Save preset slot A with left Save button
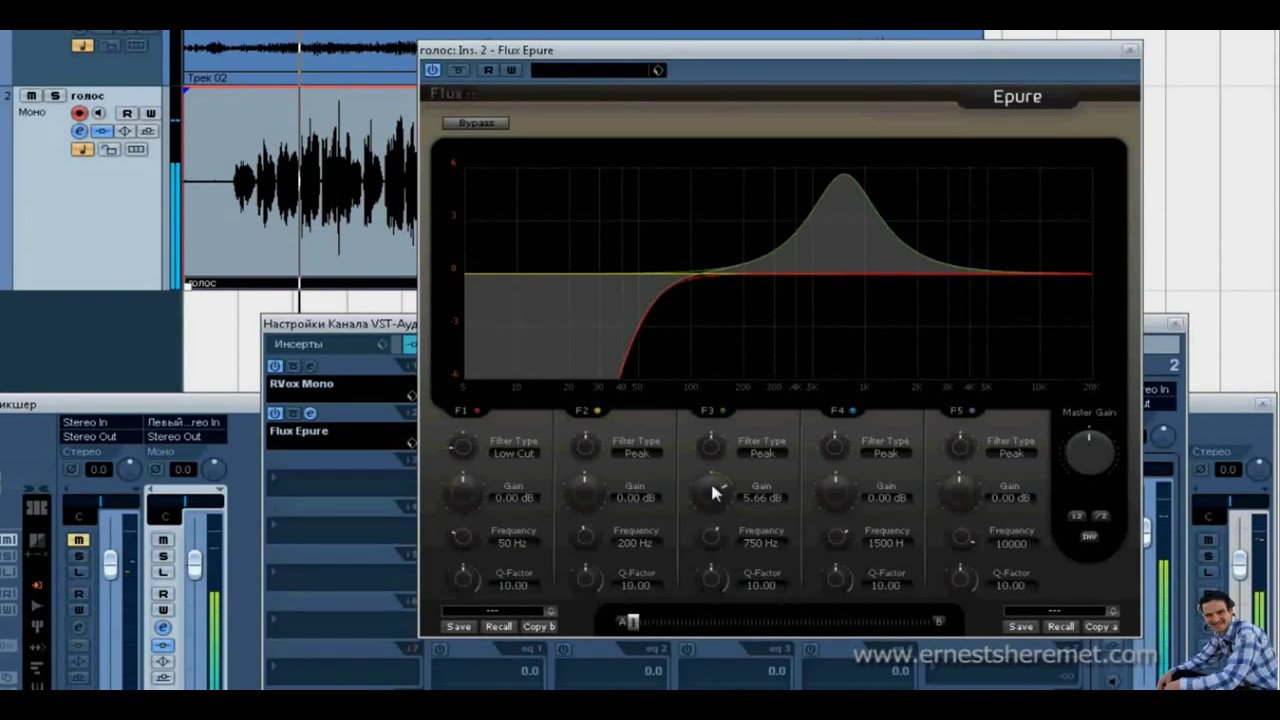This screenshot has height=720, width=1280. [459, 627]
